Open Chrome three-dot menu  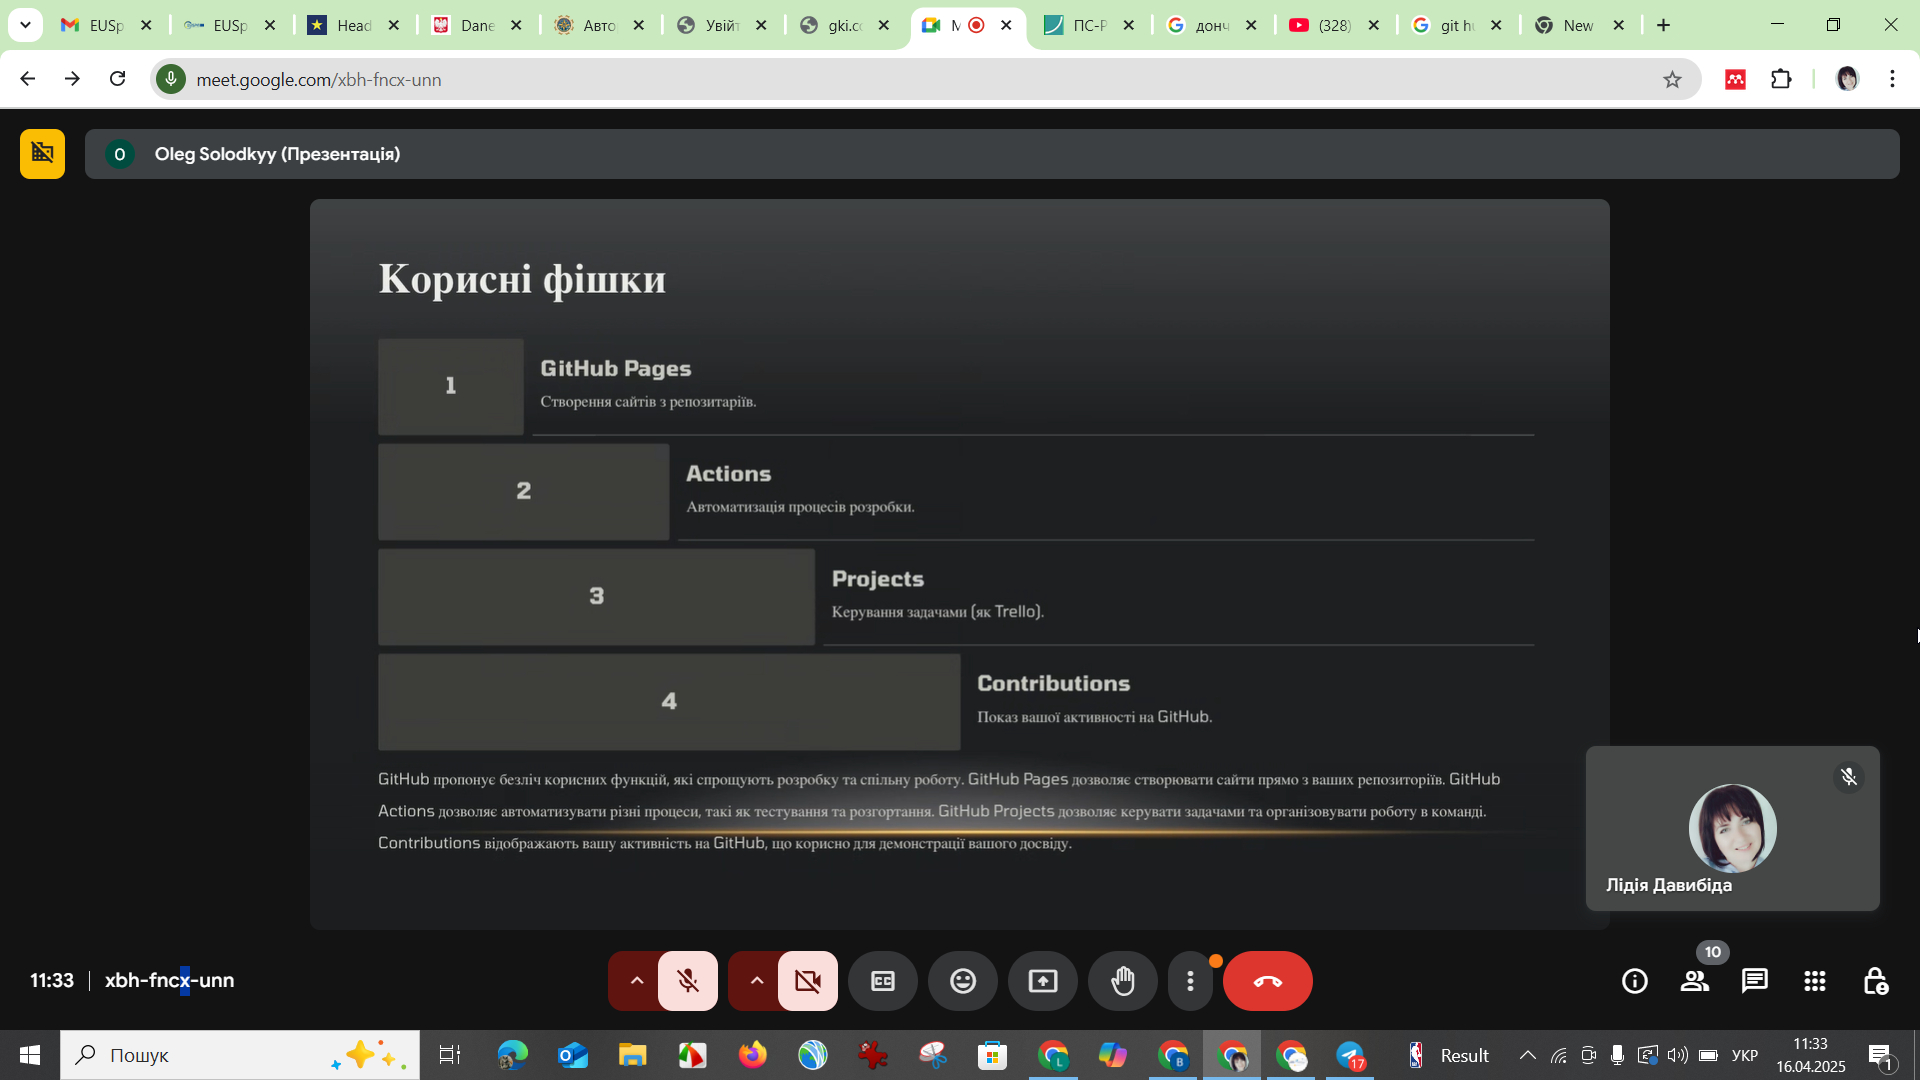(1892, 79)
